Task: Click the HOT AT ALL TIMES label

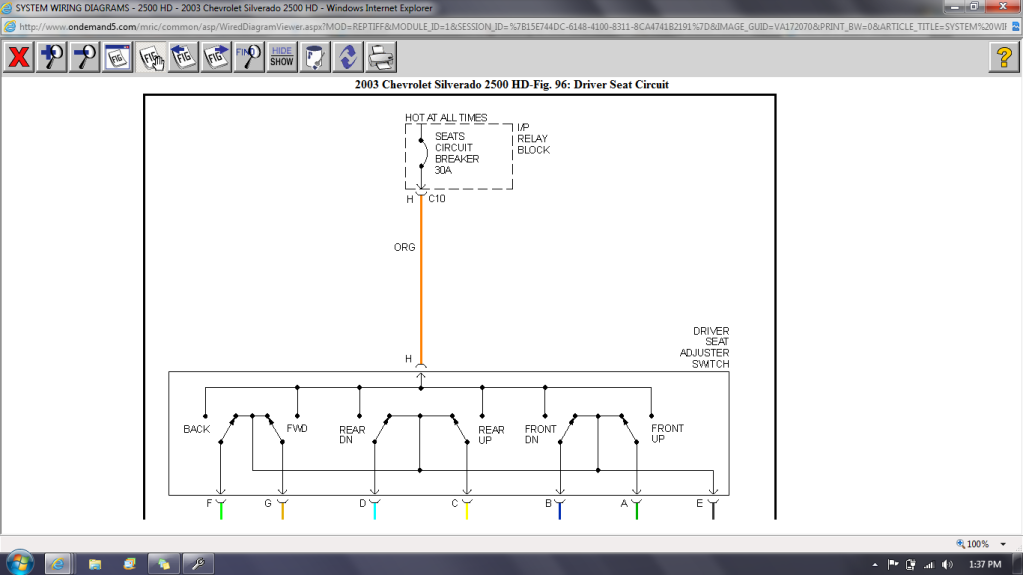Action: 446,117
